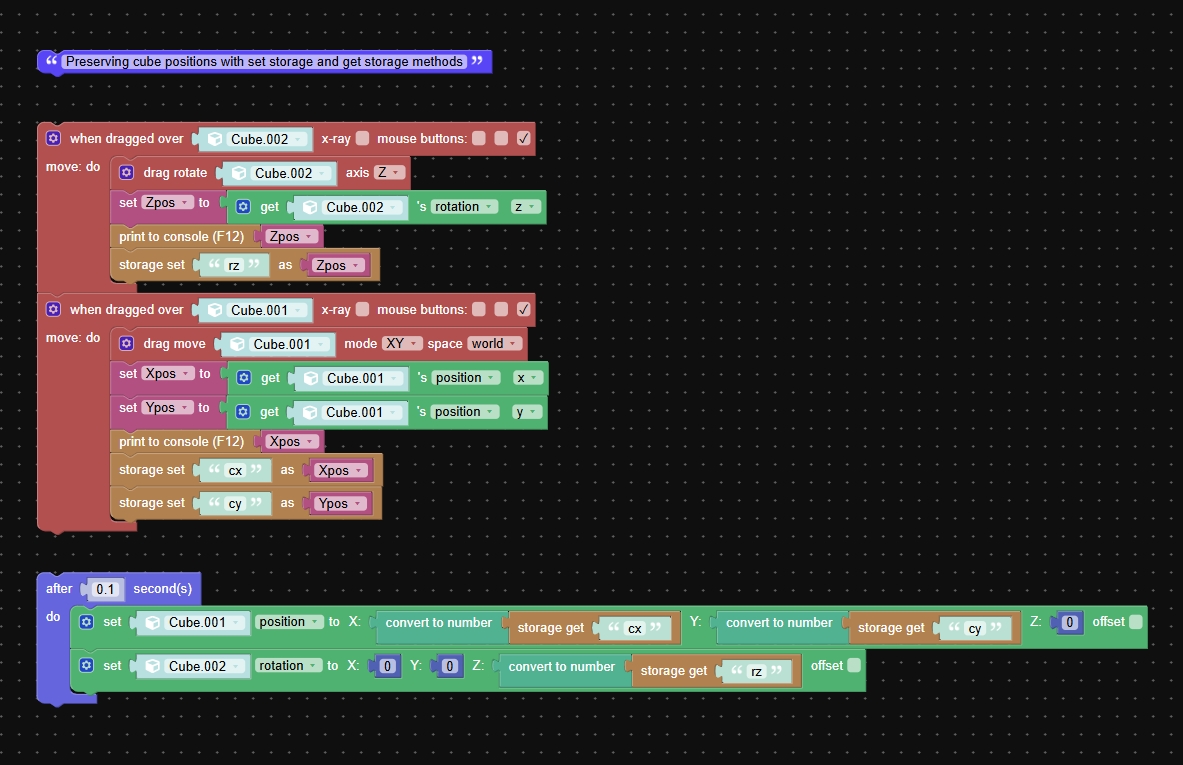
Task: Enable x-ray checkbox on Cube.002 drag block
Action: pyautogui.click(x=363, y=138)
